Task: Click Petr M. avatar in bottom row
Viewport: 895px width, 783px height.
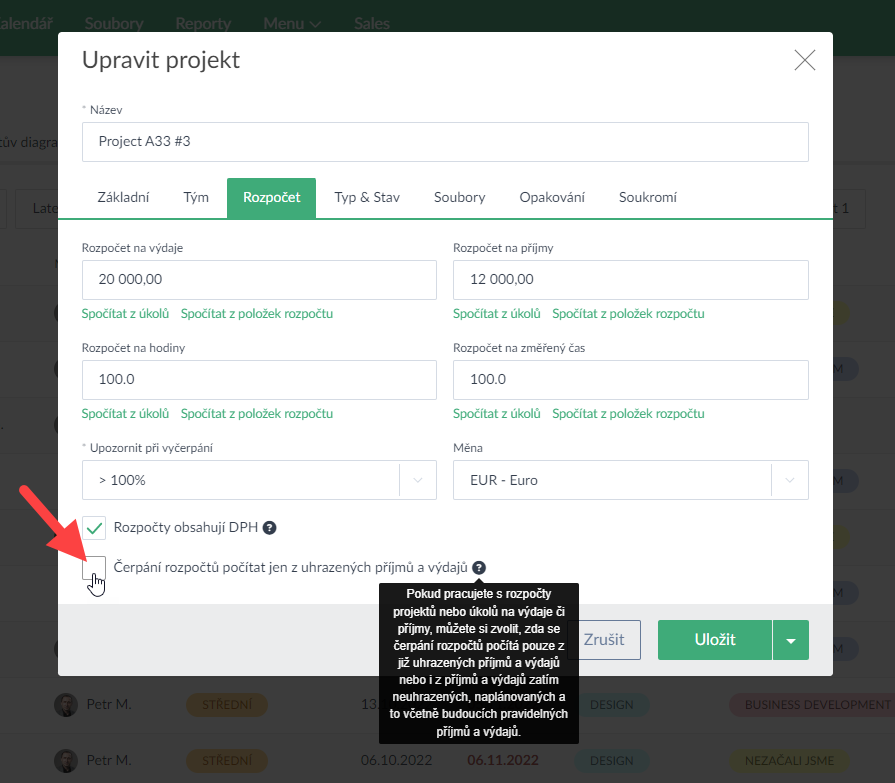Action: 65,759
